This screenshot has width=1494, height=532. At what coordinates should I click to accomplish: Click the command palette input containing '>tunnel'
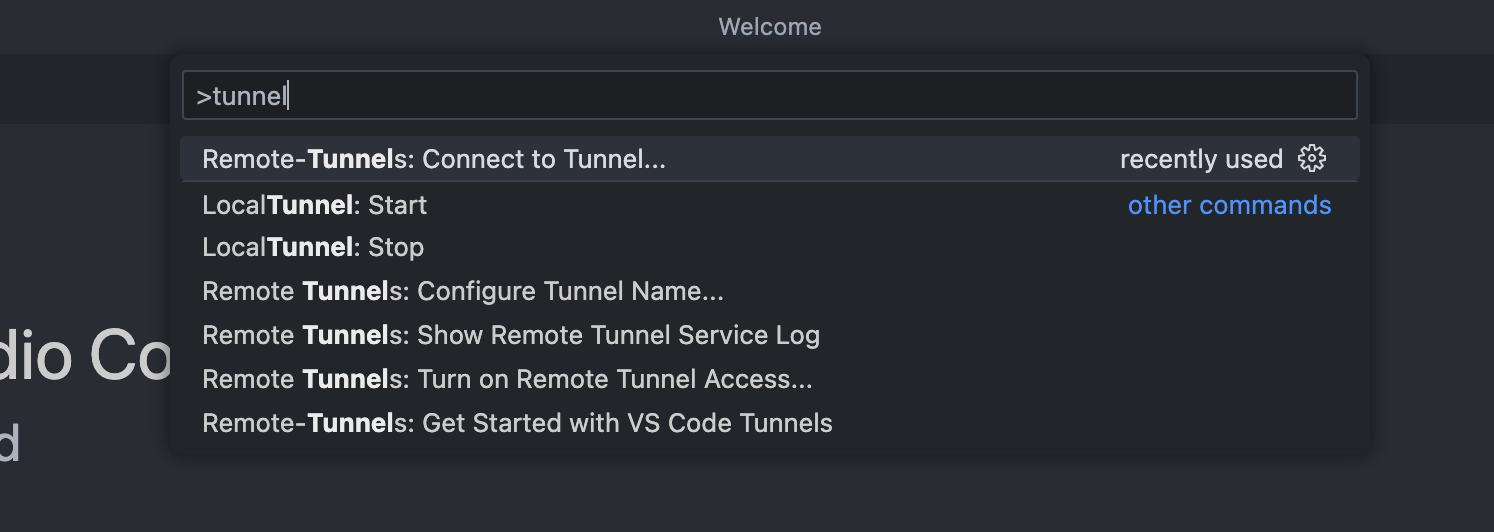coord(768,96)
